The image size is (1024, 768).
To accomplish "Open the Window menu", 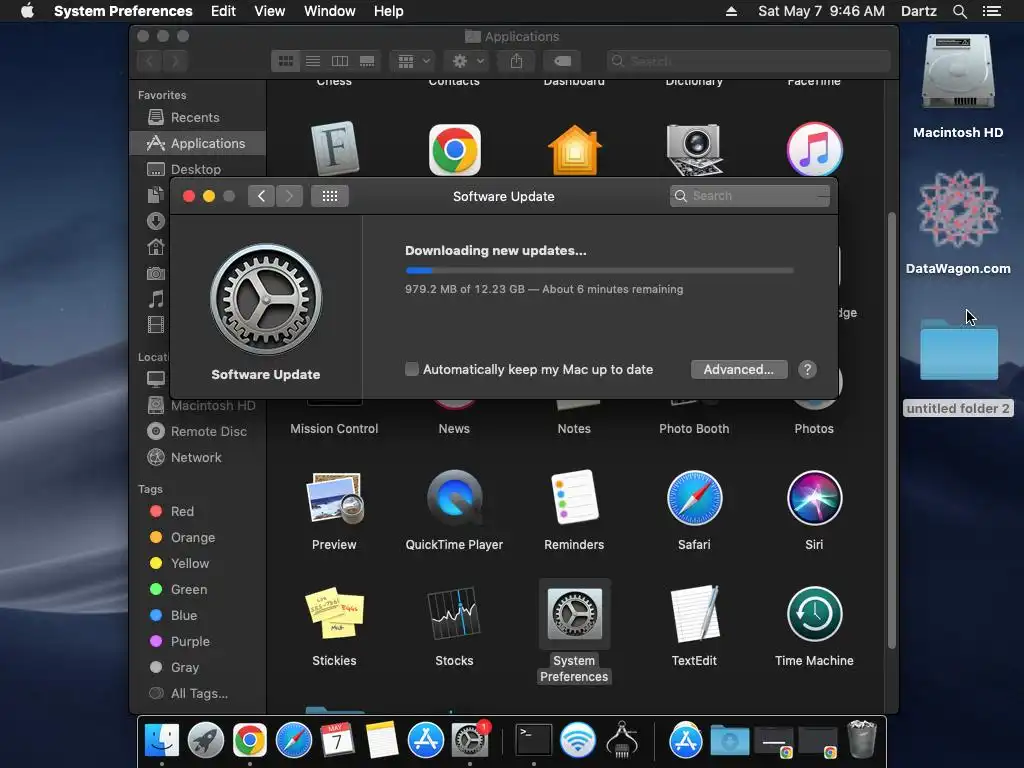I will (330, 11).
